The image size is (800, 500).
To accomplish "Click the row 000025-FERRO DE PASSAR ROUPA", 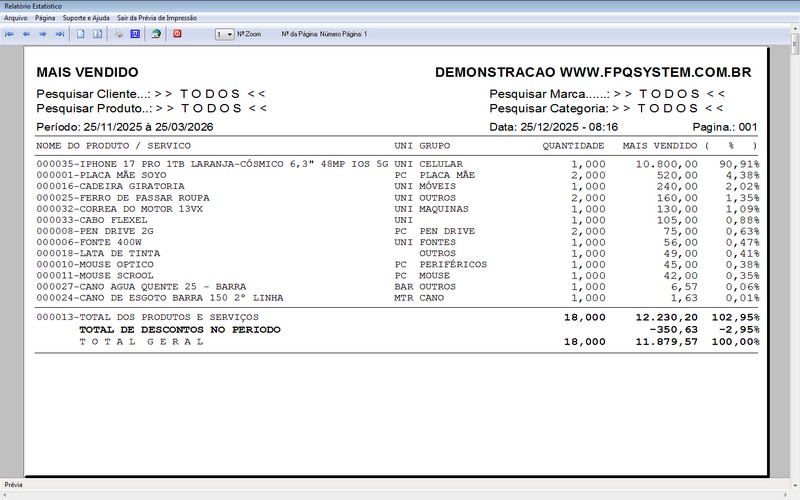I will point(397,197).
